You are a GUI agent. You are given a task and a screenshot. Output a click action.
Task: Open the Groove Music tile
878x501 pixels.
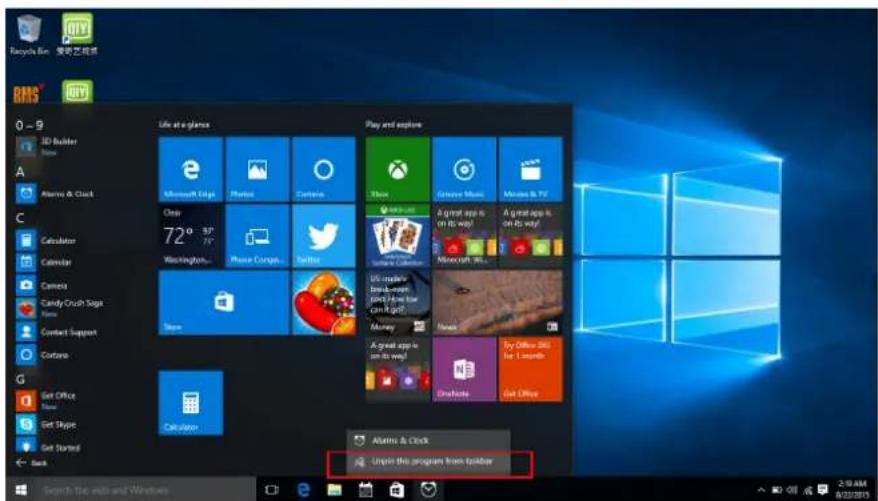pos(464,169)
